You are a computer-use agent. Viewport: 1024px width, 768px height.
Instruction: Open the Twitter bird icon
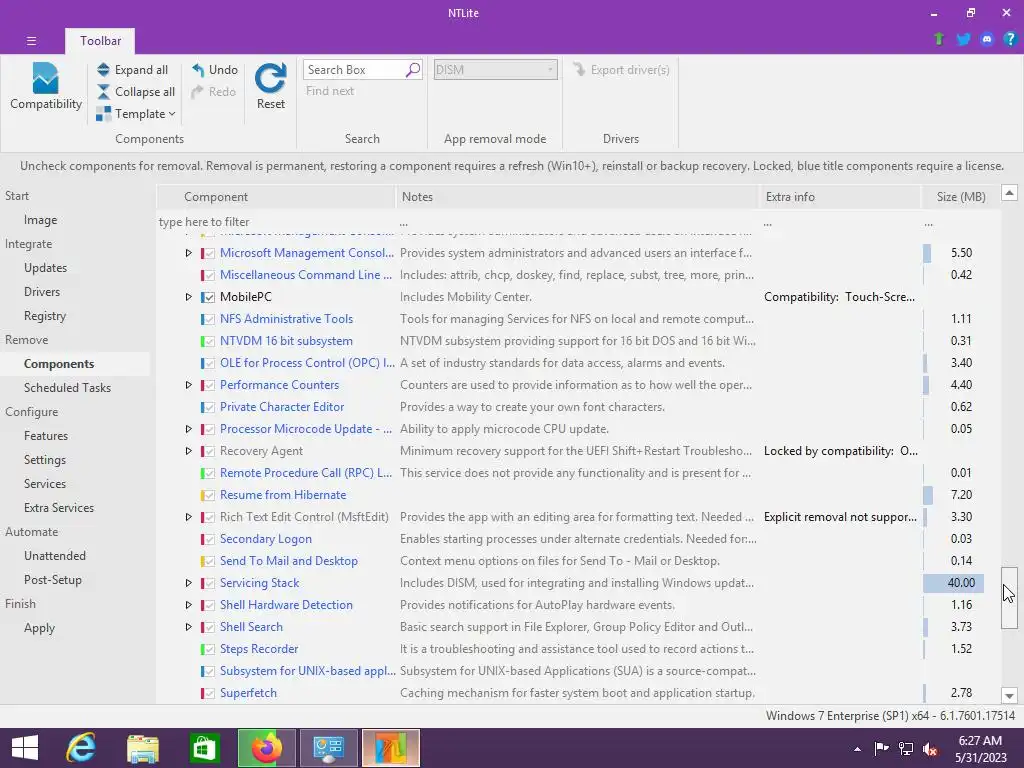coord(963,39)
